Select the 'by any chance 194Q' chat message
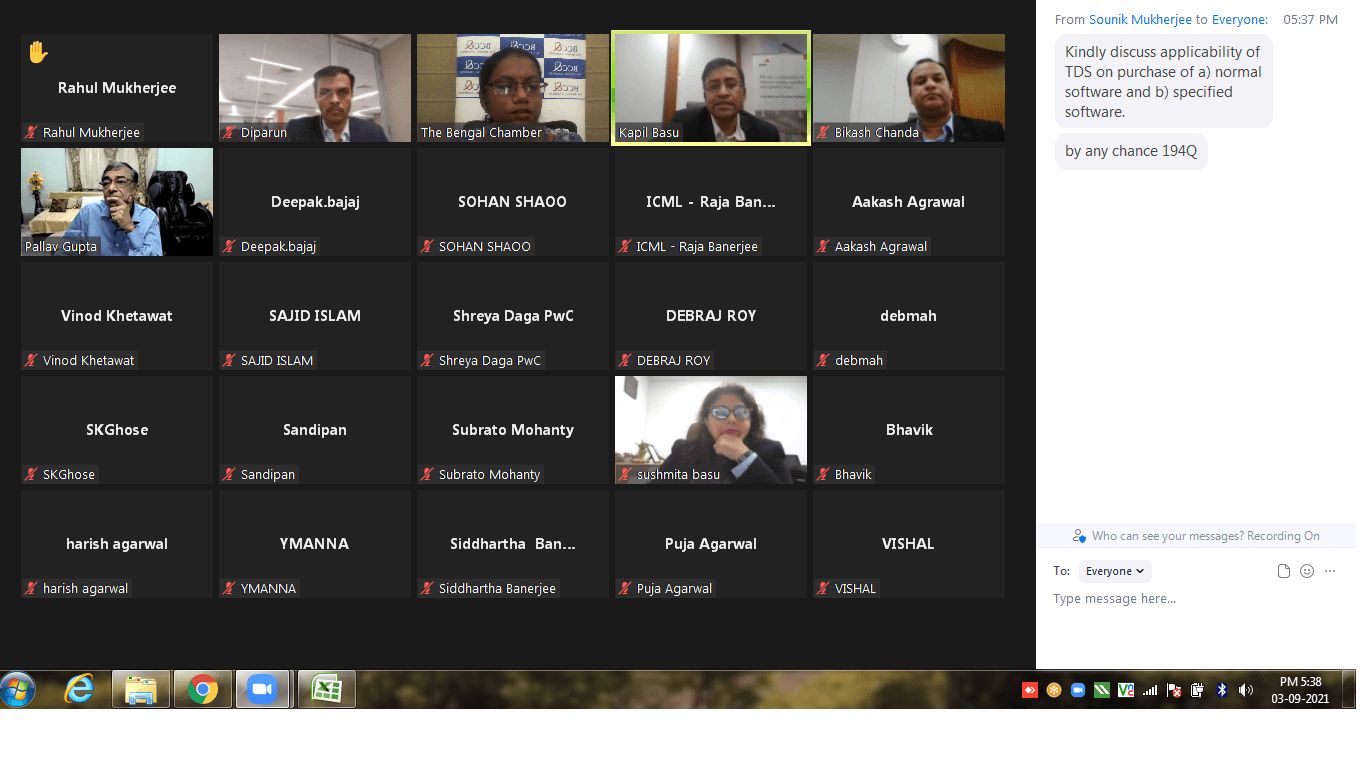Screen dimensions: 1366x768 1131,151
